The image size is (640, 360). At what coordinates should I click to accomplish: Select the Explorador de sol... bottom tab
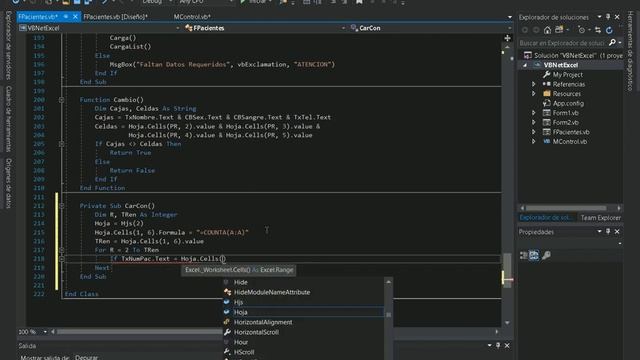coord(546,218)
